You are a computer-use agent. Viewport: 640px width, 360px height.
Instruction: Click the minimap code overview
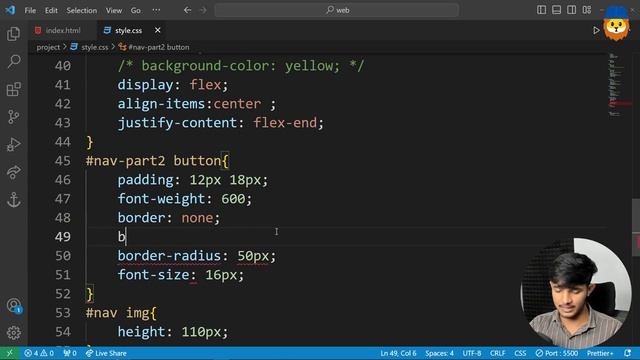[x=620, y=86]
